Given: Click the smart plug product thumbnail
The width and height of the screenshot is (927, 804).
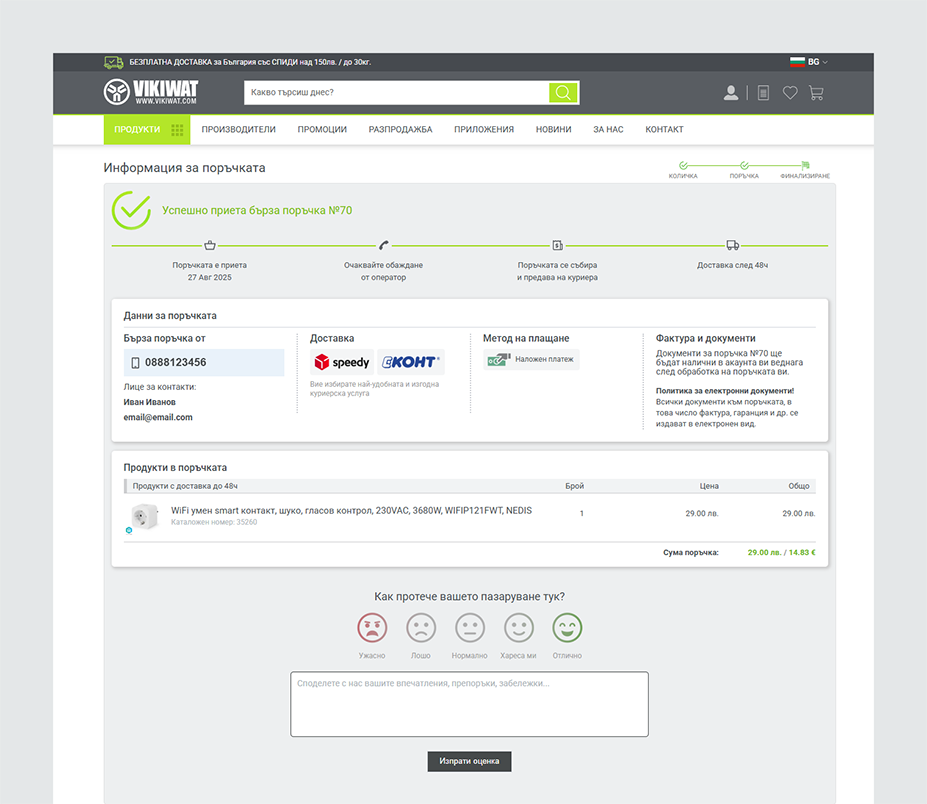Looking at the screenshot, I should pyautogui.click(x=144, y=517).
